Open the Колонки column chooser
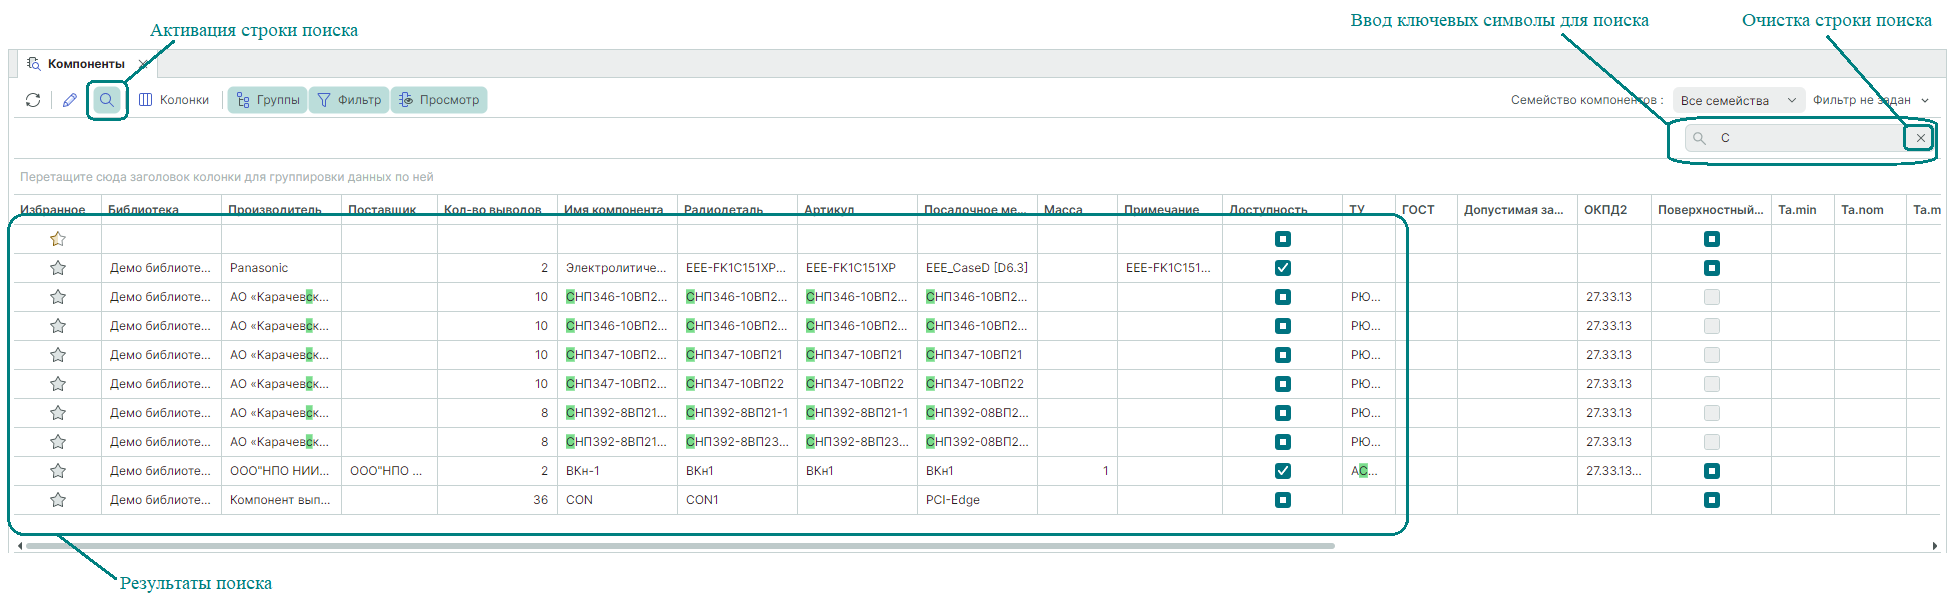The image size is (1954, 605). [x=174, y=100]
